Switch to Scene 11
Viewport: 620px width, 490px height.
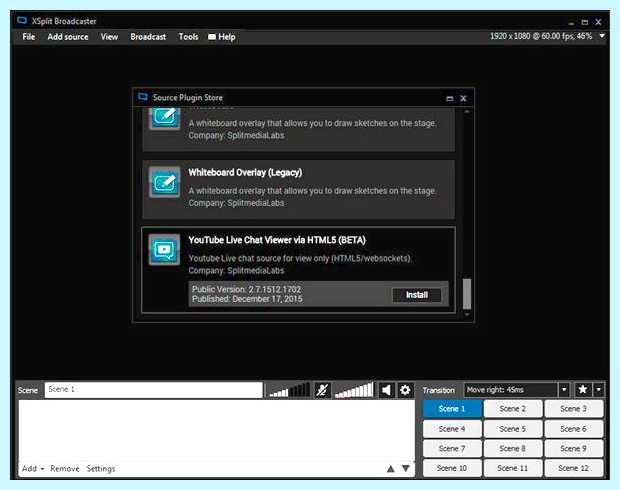(x=512, y=468)
